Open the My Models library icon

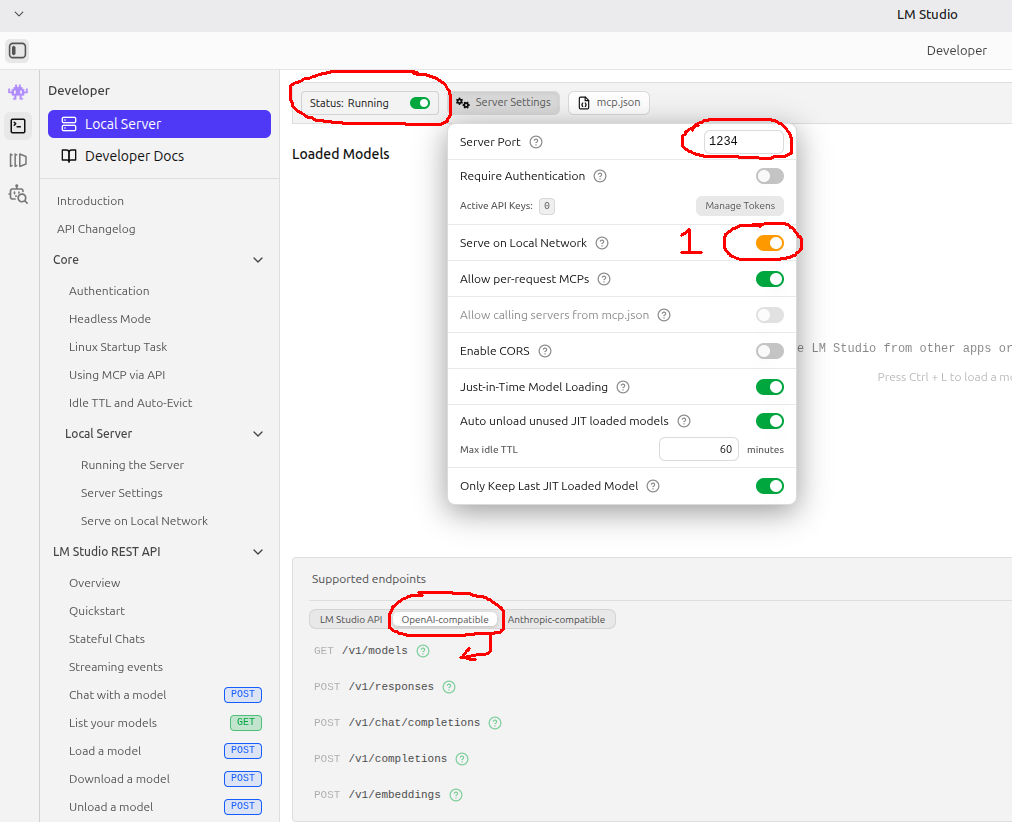click(18, 160)
